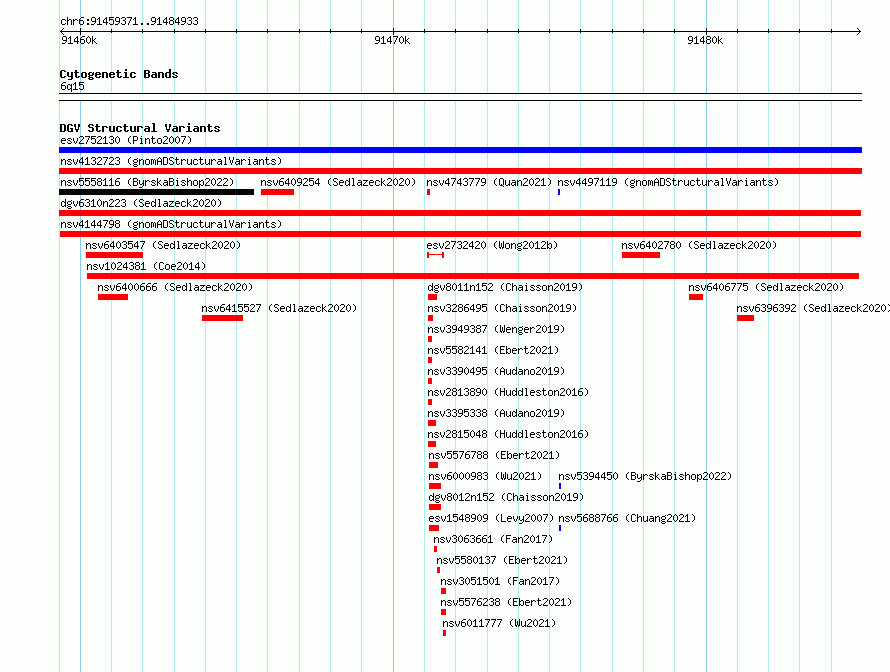Viewport: 890px width, 672px height.
Task: Click the 91460k ruler position label
Action: click(79, 40)
